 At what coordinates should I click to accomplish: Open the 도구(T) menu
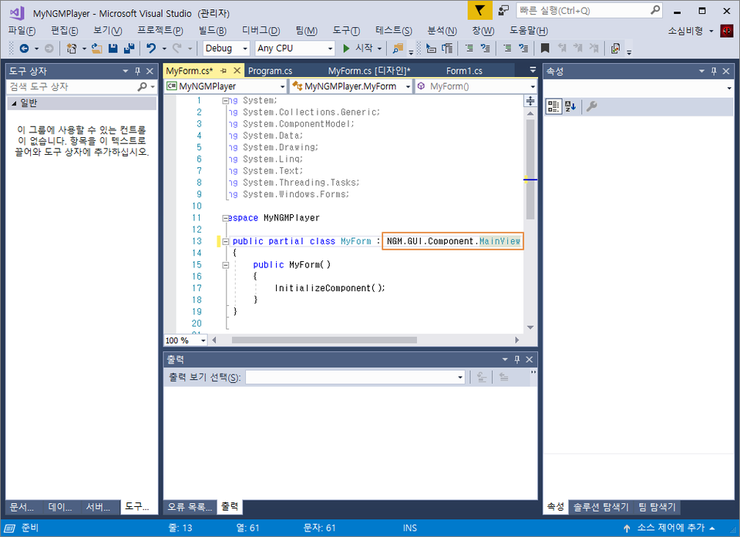346,31
